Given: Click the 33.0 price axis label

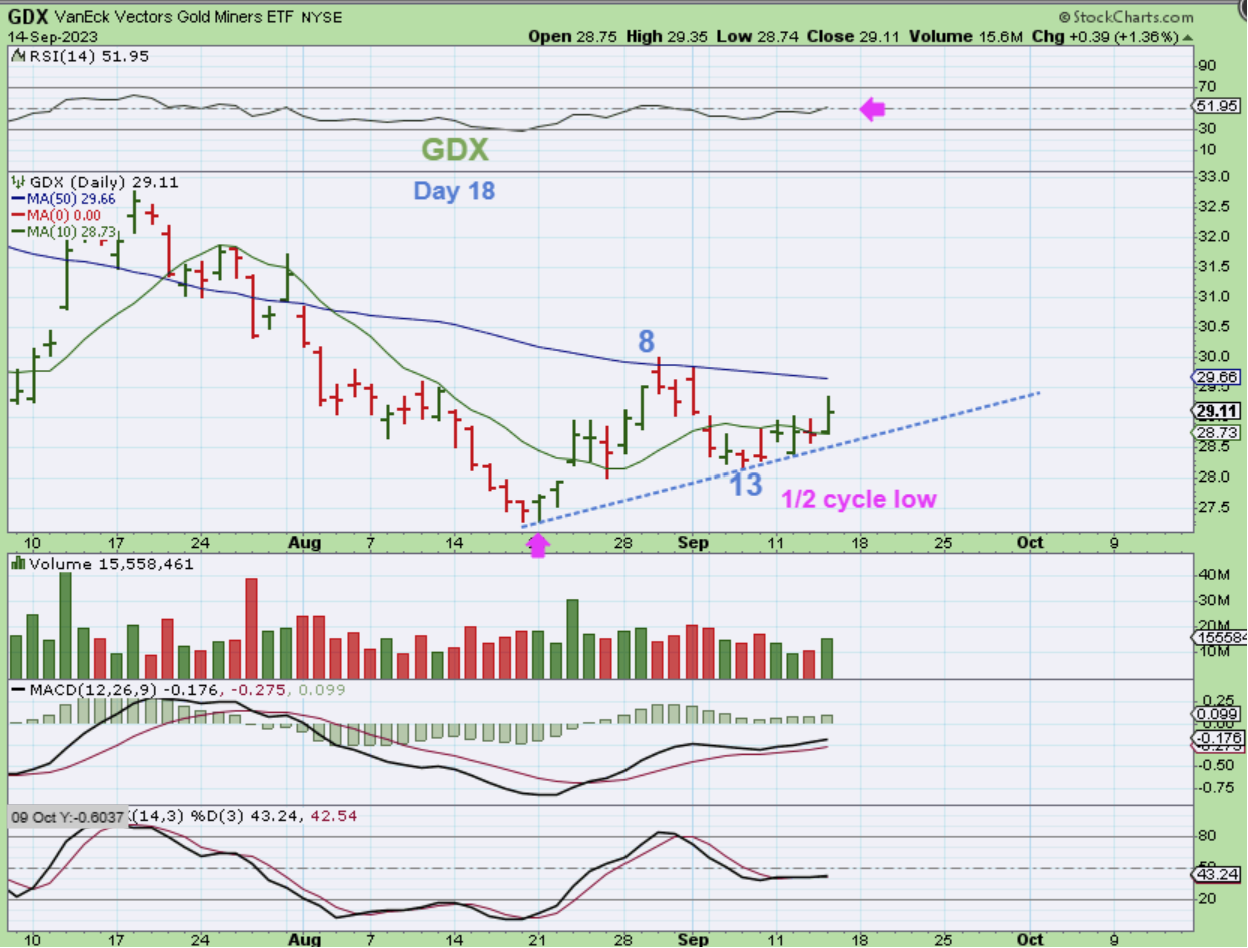Looking at the screenshot, I should 1213,177.
